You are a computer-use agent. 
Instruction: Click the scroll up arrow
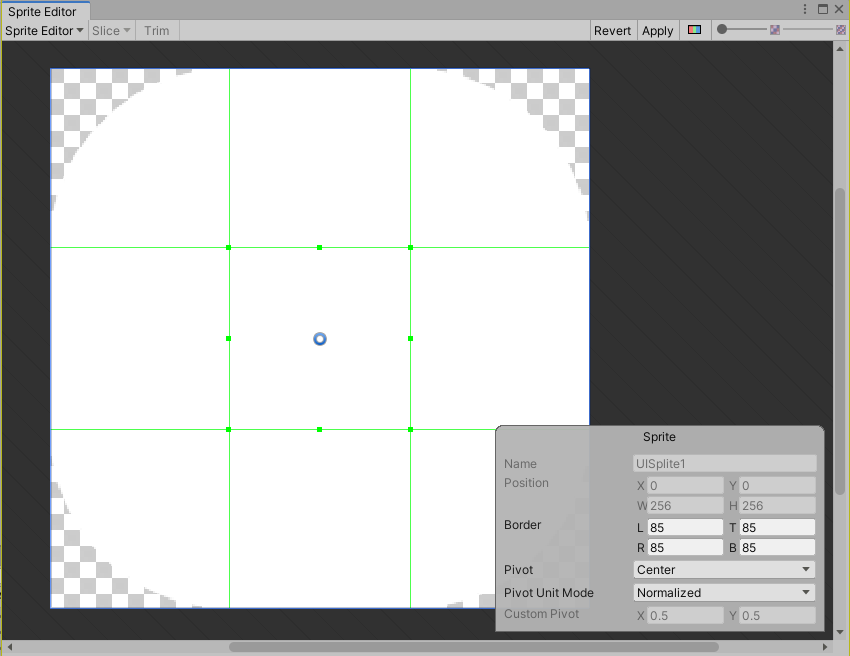pyautogui.click(x=840, y=49)
